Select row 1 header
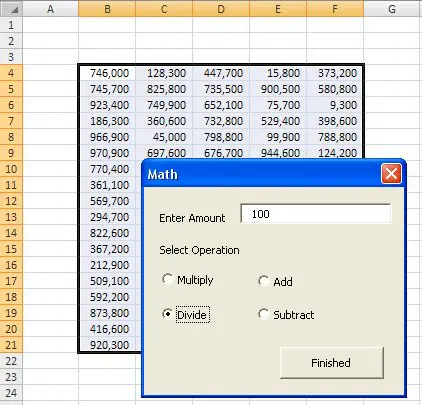Image resolution: width=422 pixels, height=405 pixels. coord(11,25)
